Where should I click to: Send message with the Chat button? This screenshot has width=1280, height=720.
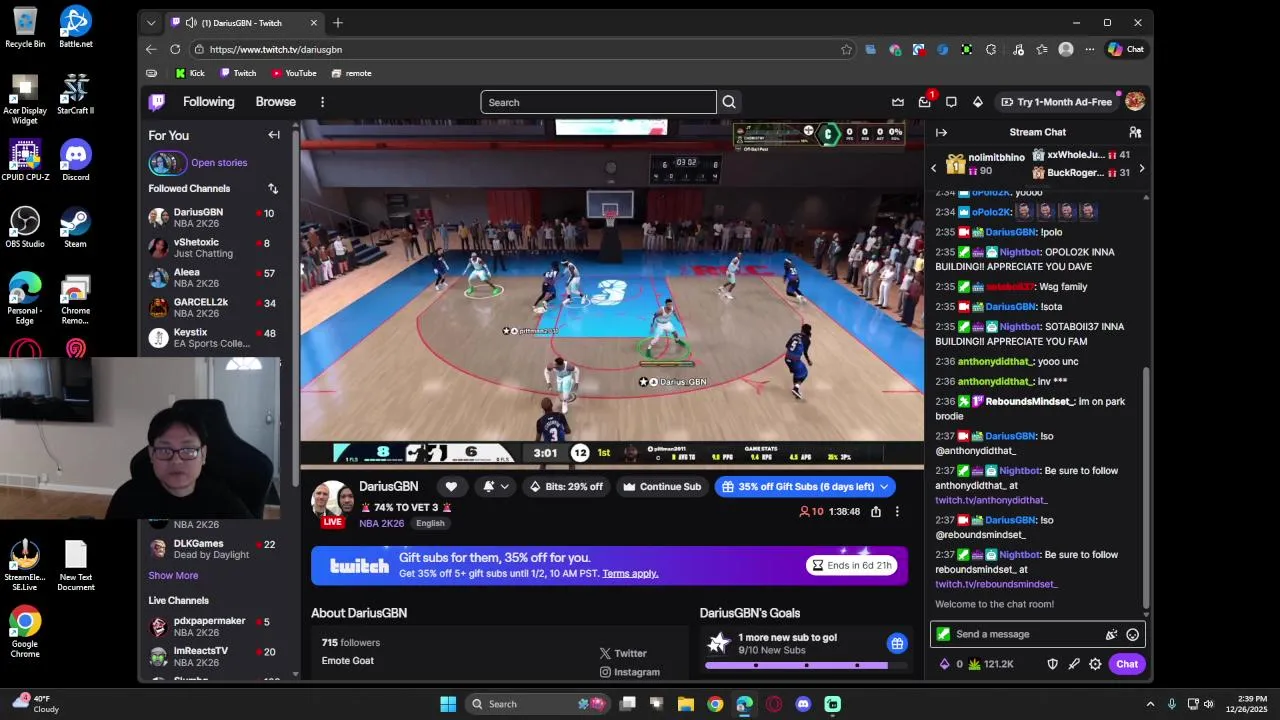1127,664
